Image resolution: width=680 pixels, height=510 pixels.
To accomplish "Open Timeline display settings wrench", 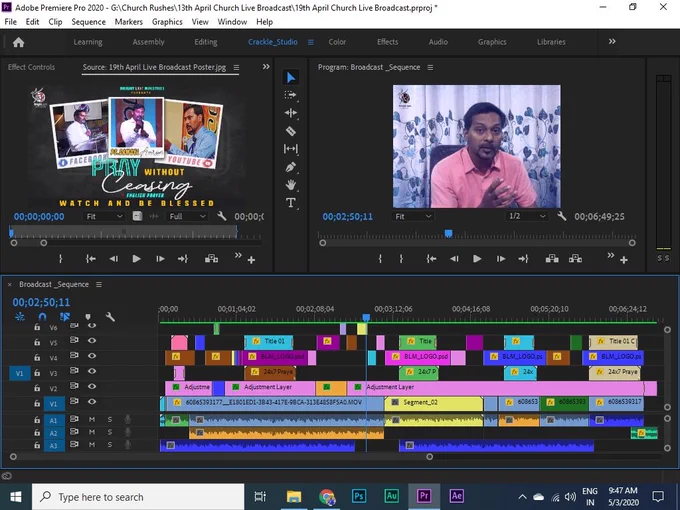I will 110,317.
